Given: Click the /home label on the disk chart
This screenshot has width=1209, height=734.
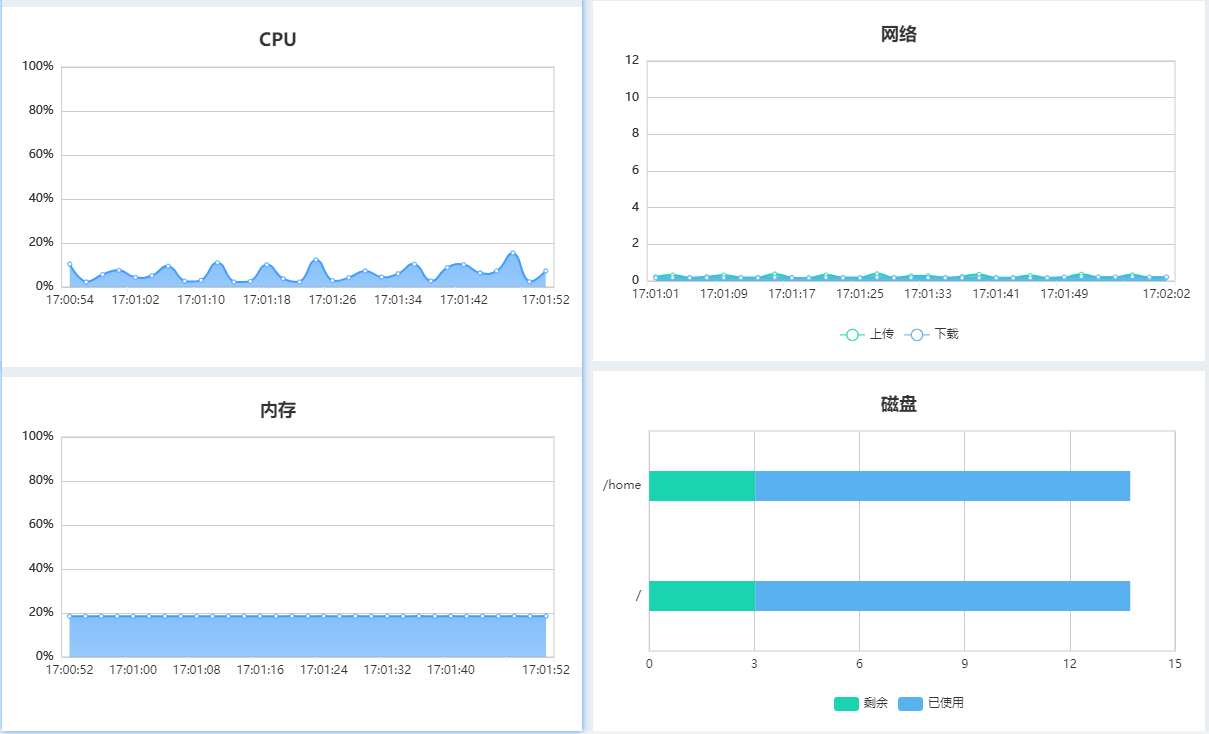Looking at the screenshot, I should [x=624, y=485].
